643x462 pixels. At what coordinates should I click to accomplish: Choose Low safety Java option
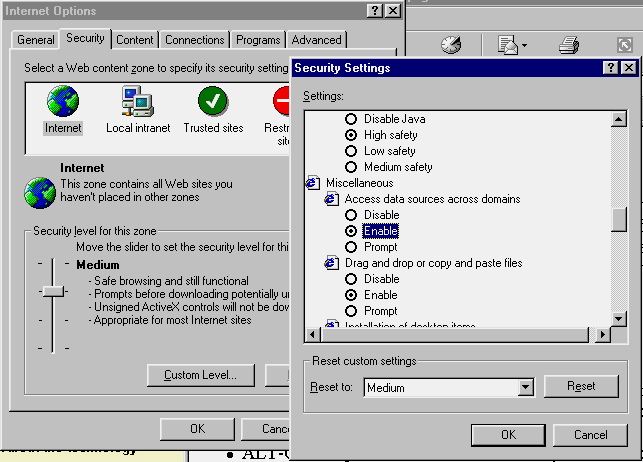coord(351,151)
